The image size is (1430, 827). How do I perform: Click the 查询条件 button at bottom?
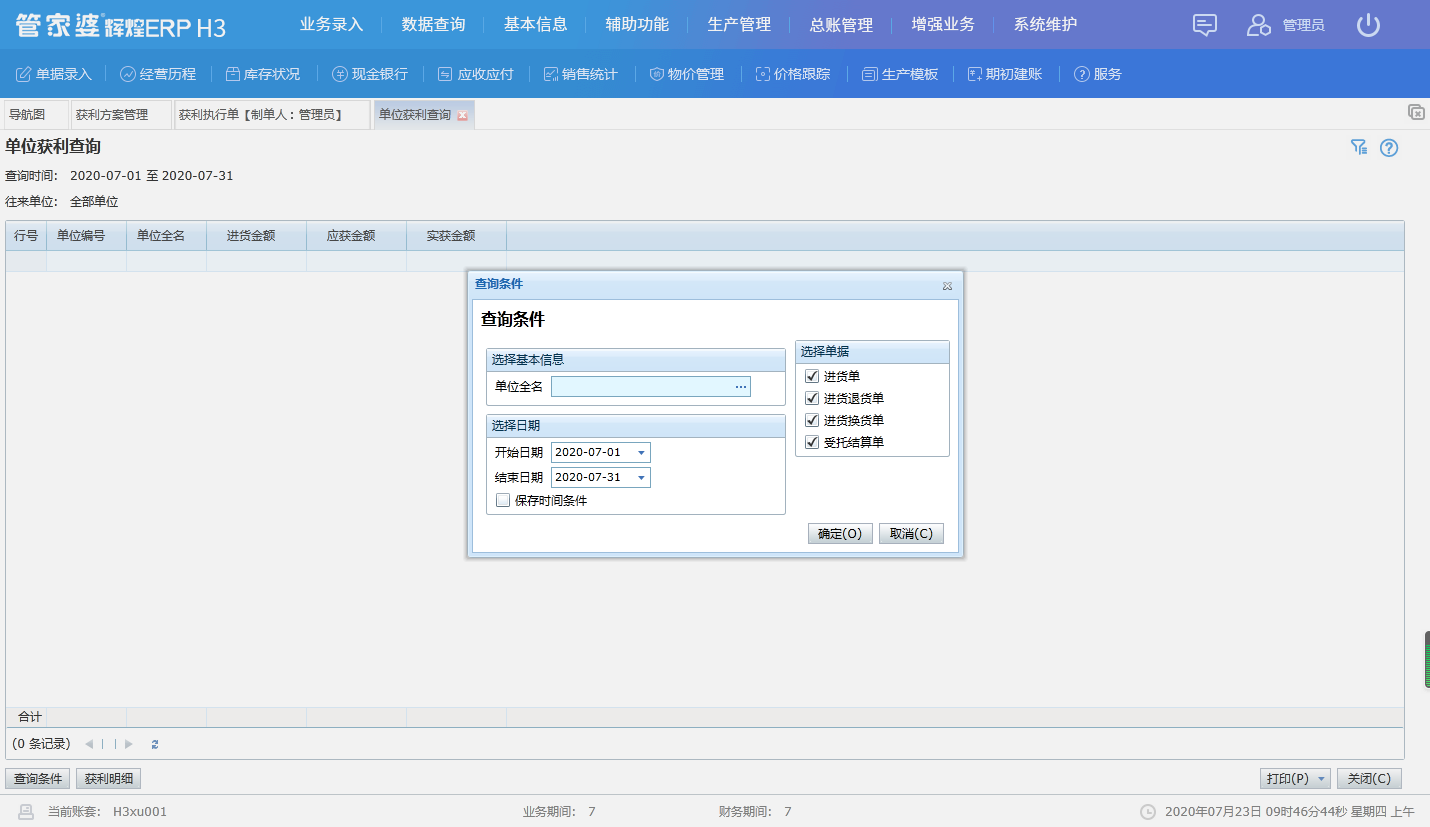coord(38,779)
